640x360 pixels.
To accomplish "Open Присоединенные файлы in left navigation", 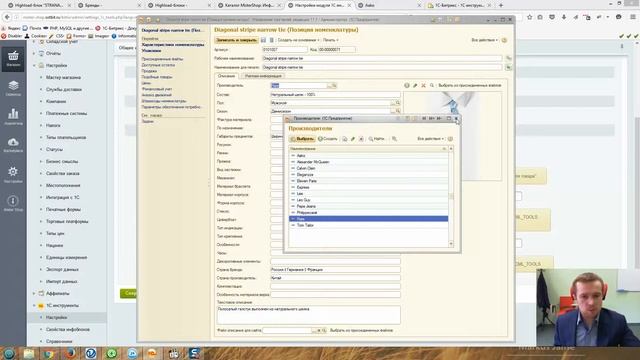I will [162, 59].
